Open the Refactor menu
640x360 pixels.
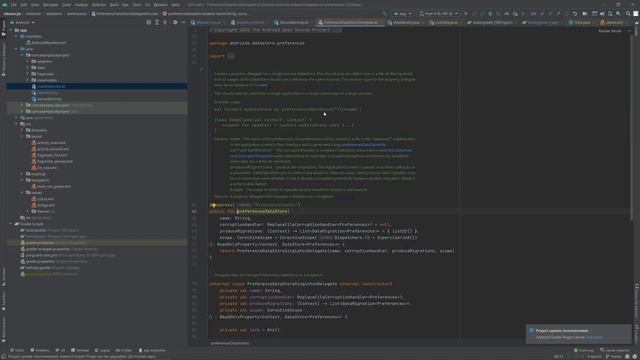coord(99,4)
